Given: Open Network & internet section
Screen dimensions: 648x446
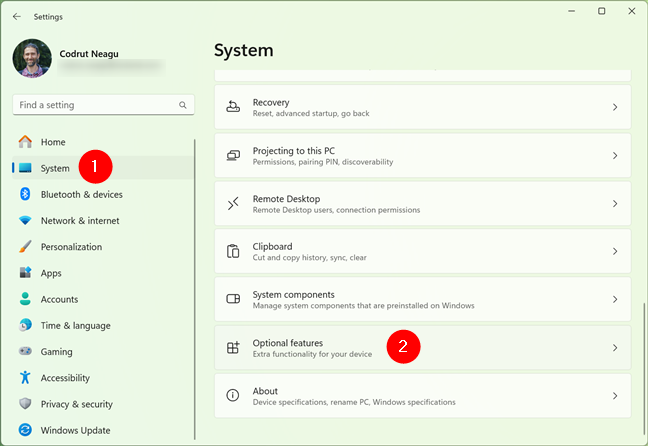Looking at the screenshot, I should 80,221.
